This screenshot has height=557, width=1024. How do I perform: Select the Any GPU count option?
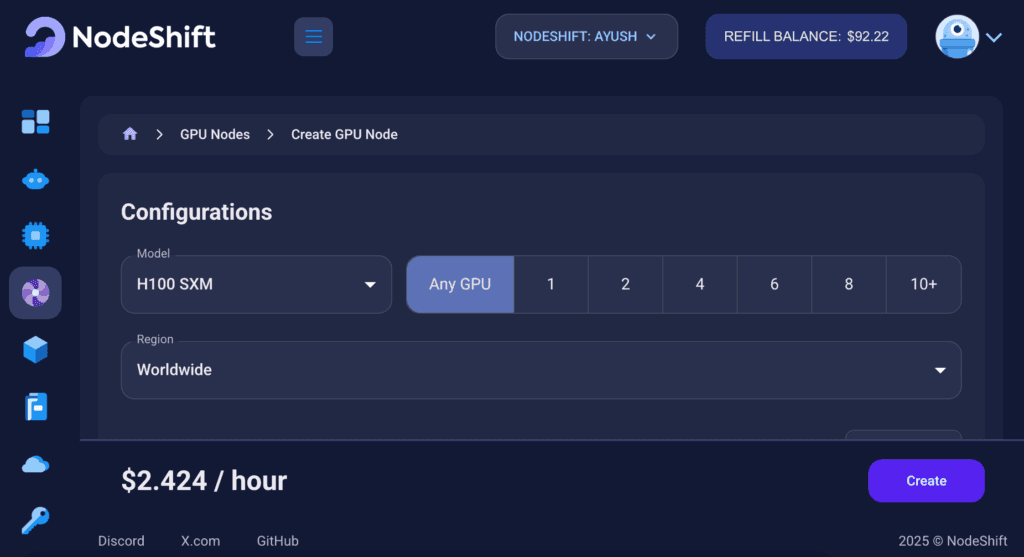click(460, 284)
